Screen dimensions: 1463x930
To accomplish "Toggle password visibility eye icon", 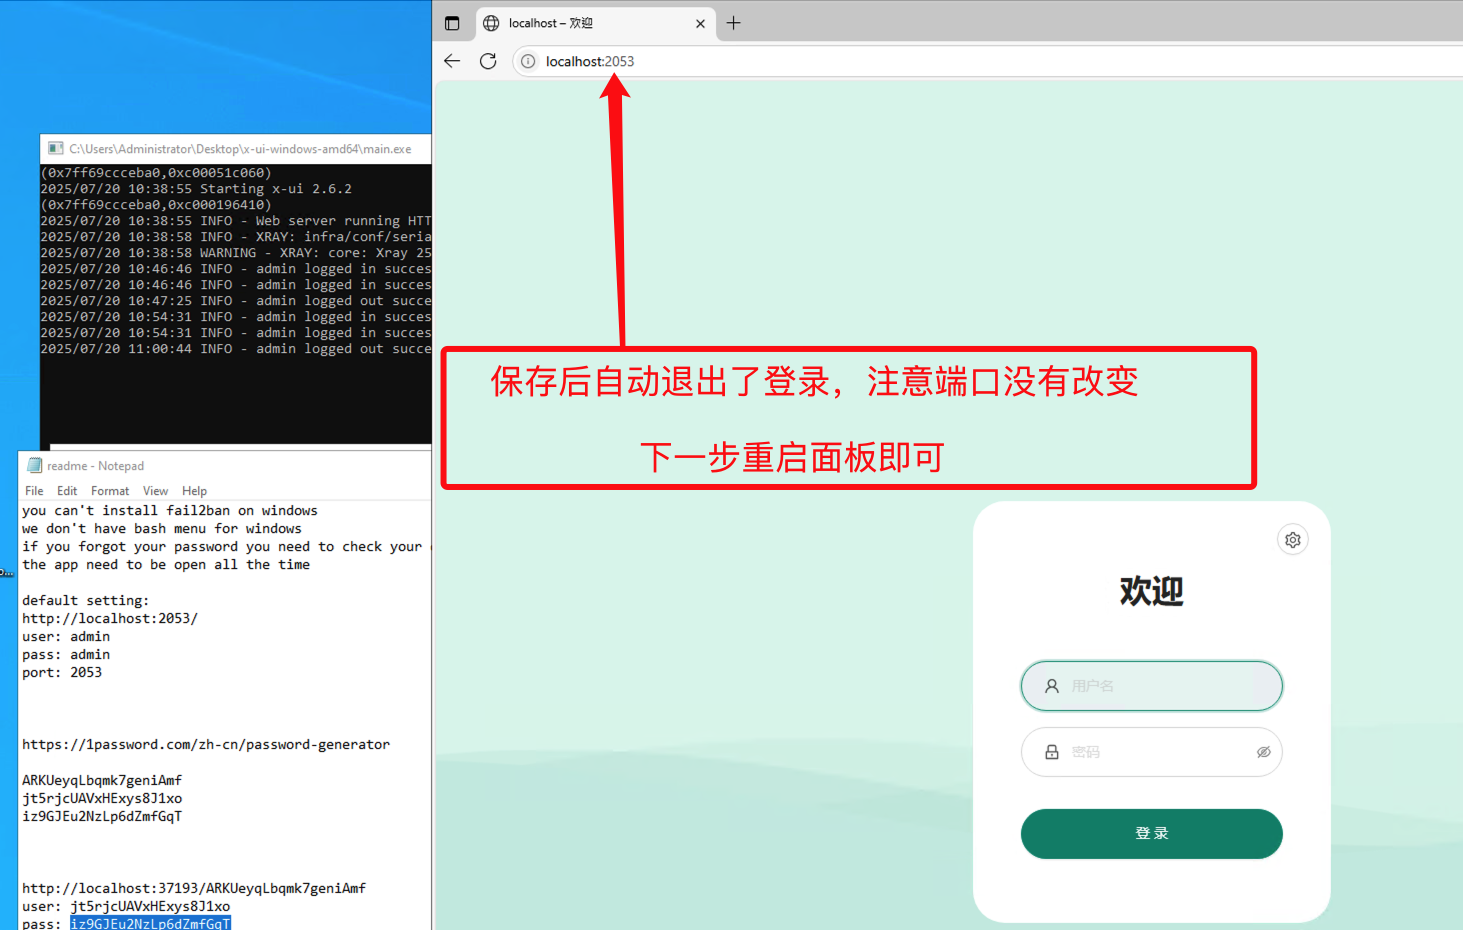I will pyautogui.click(x=1263, y=752).
